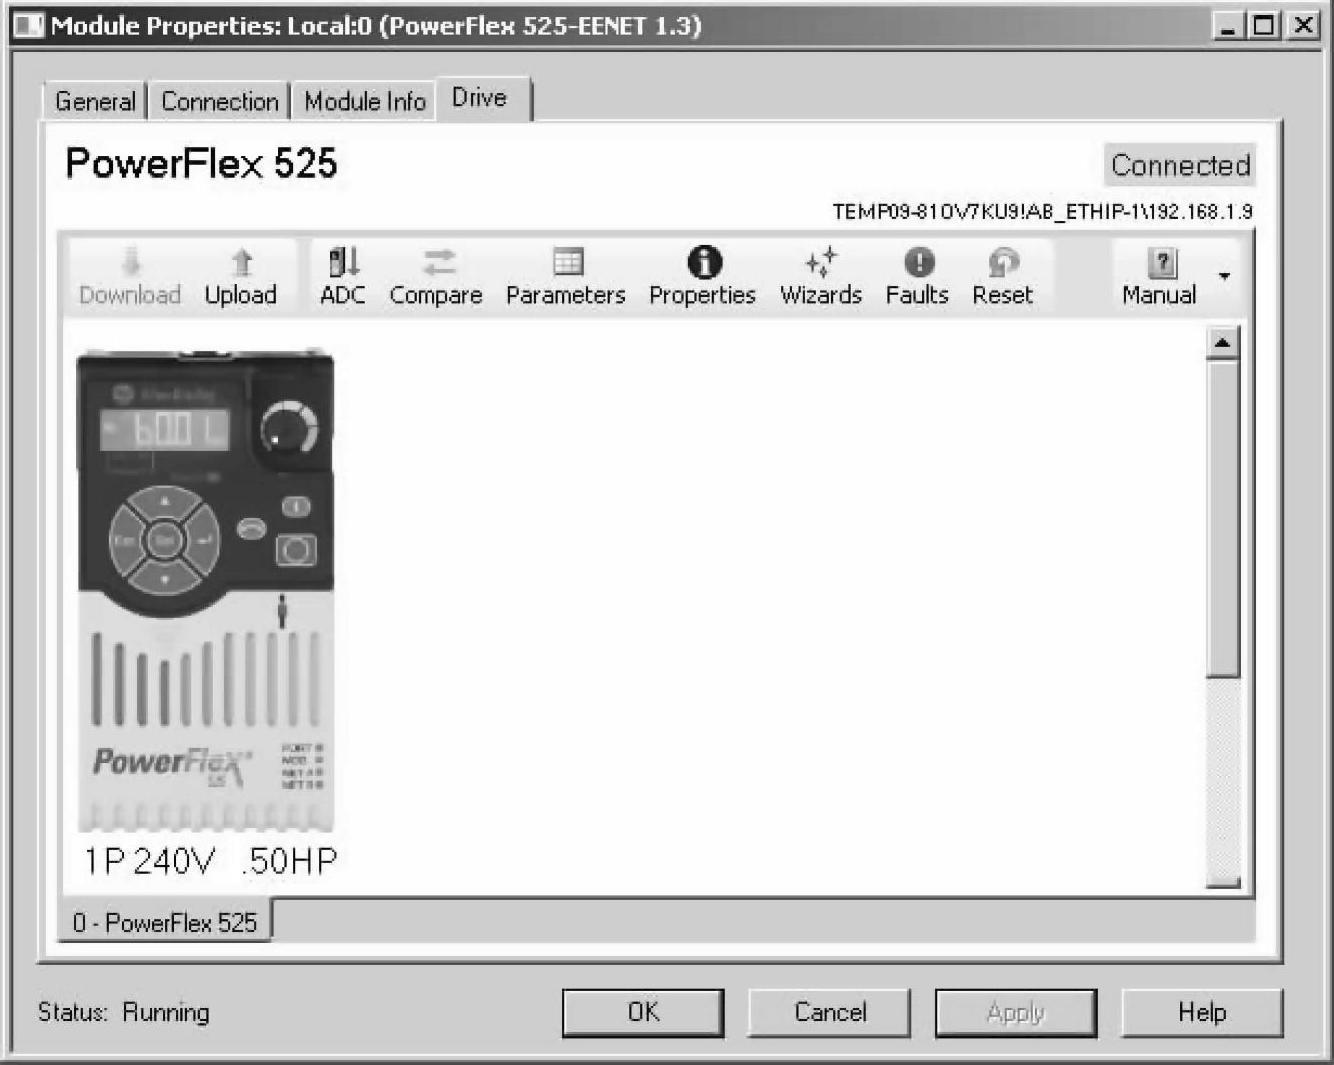
Task: Click the Upload arrow icon
Action: (242, 262)
